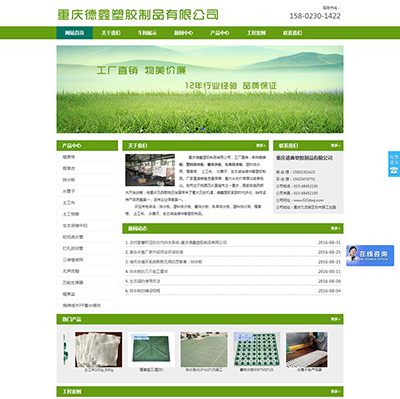Image resolution: width=400 pixels, height=399 pixels.
Task: Open the 联系我们 navigation menu item
Action: 292,33
